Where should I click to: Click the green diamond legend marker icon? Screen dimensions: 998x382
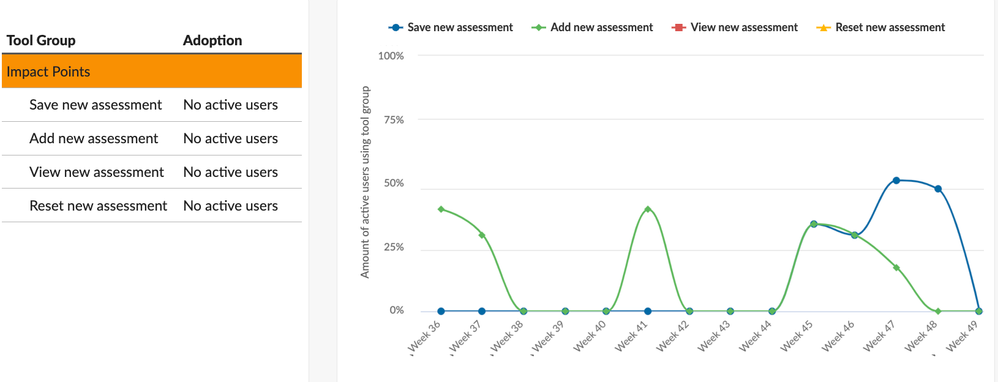[540, 27]
